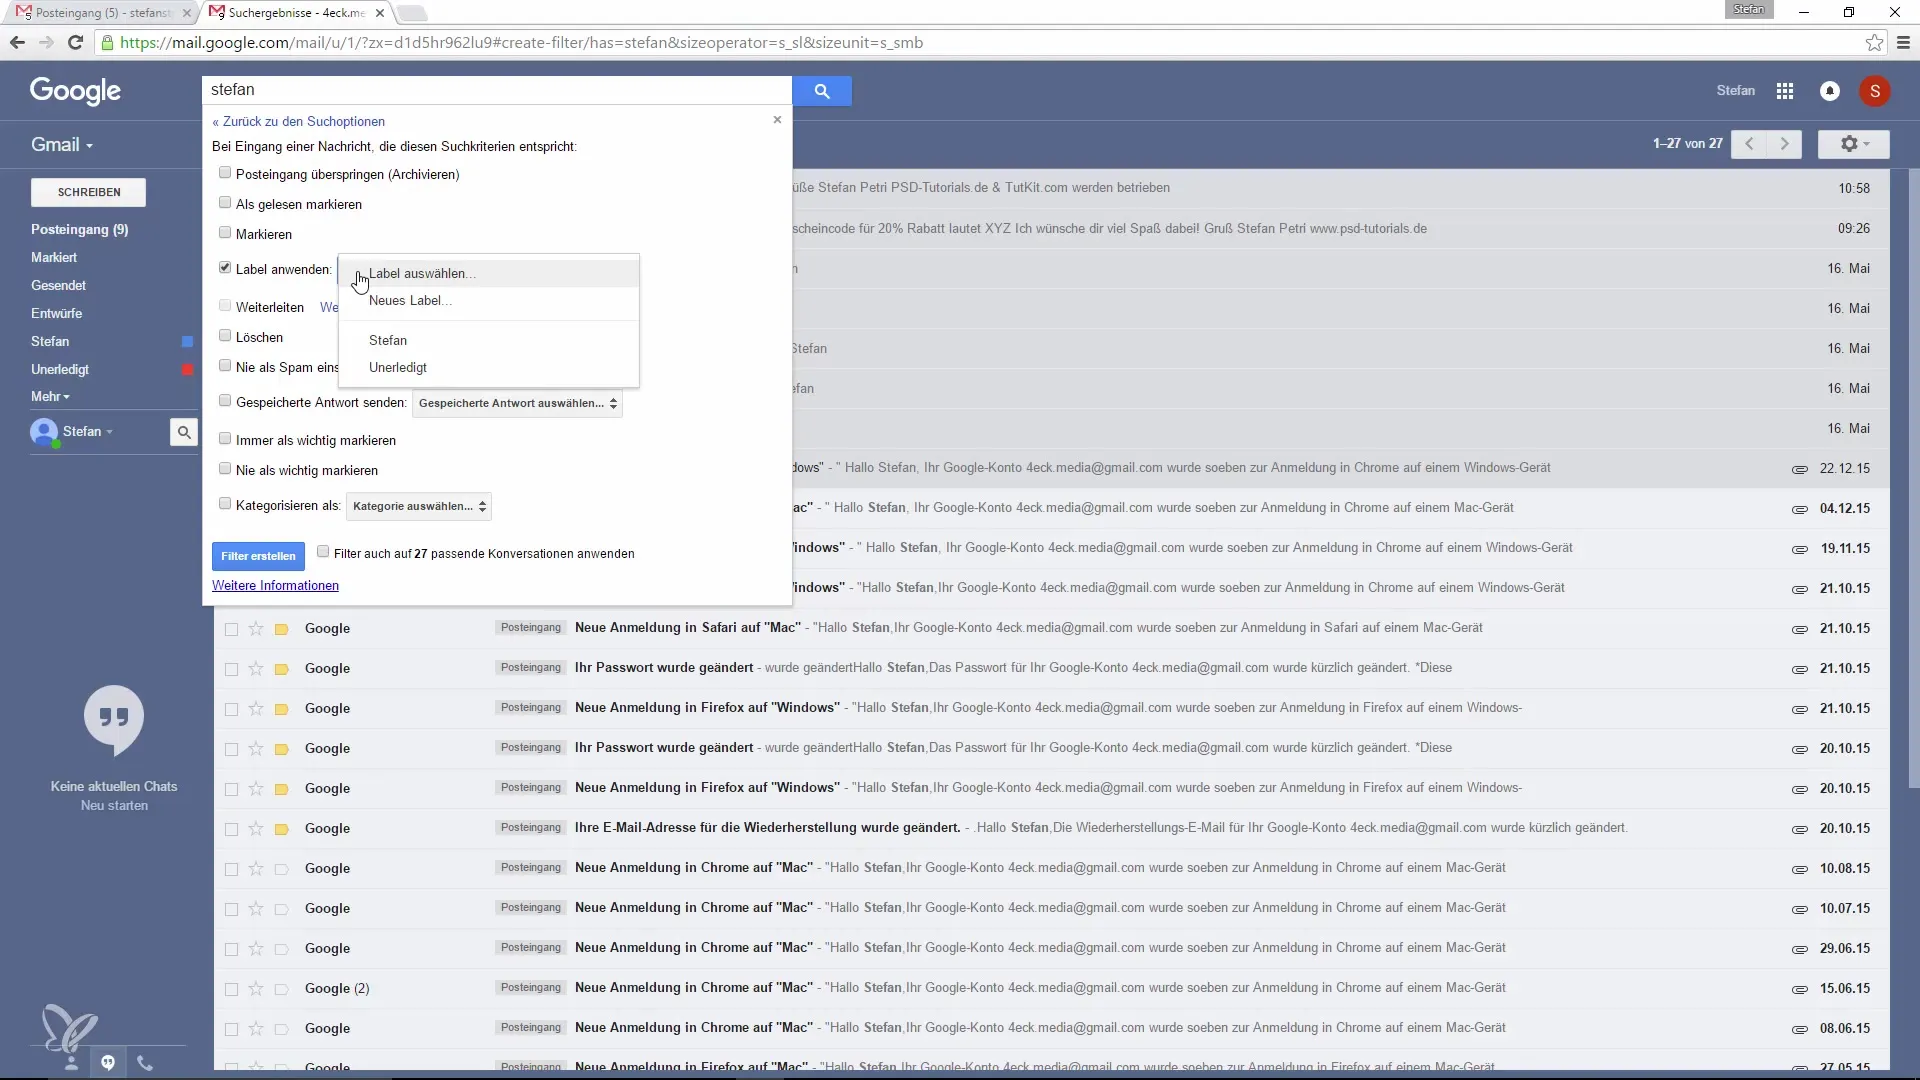Click the red Unerledigt label color
This screenshot has width=1920, height=1080.
(x=187, y=370)
